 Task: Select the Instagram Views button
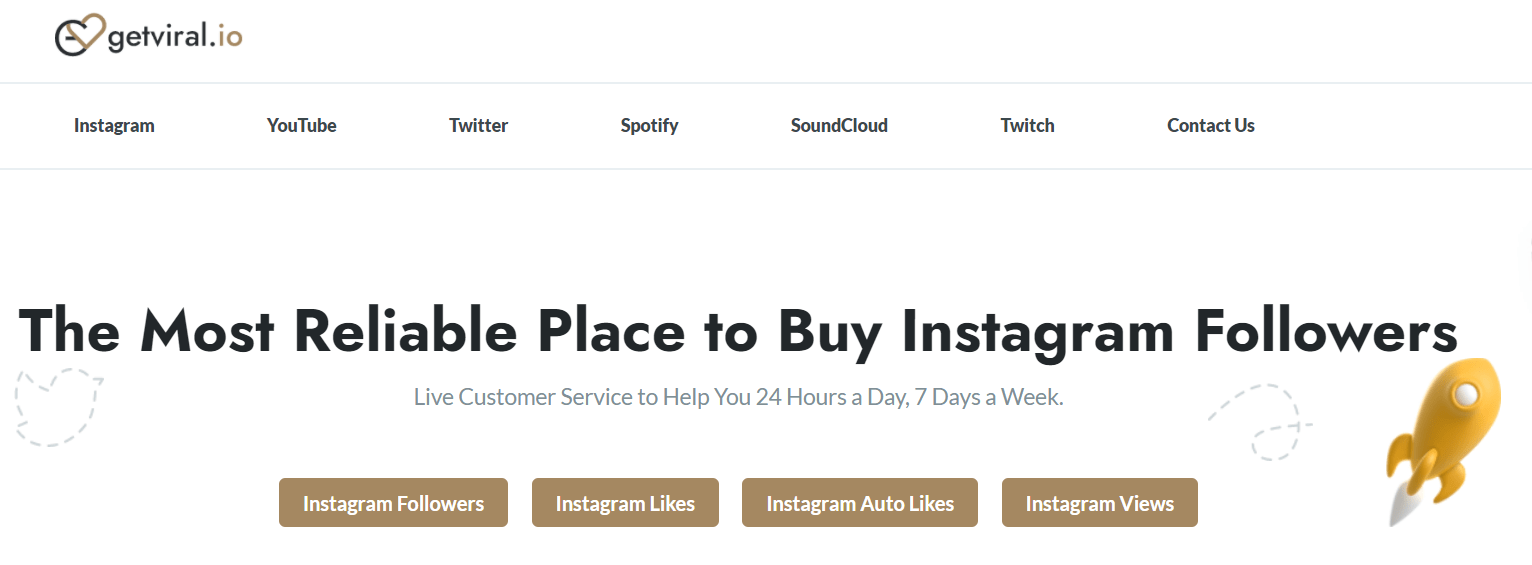(1099, 503)
